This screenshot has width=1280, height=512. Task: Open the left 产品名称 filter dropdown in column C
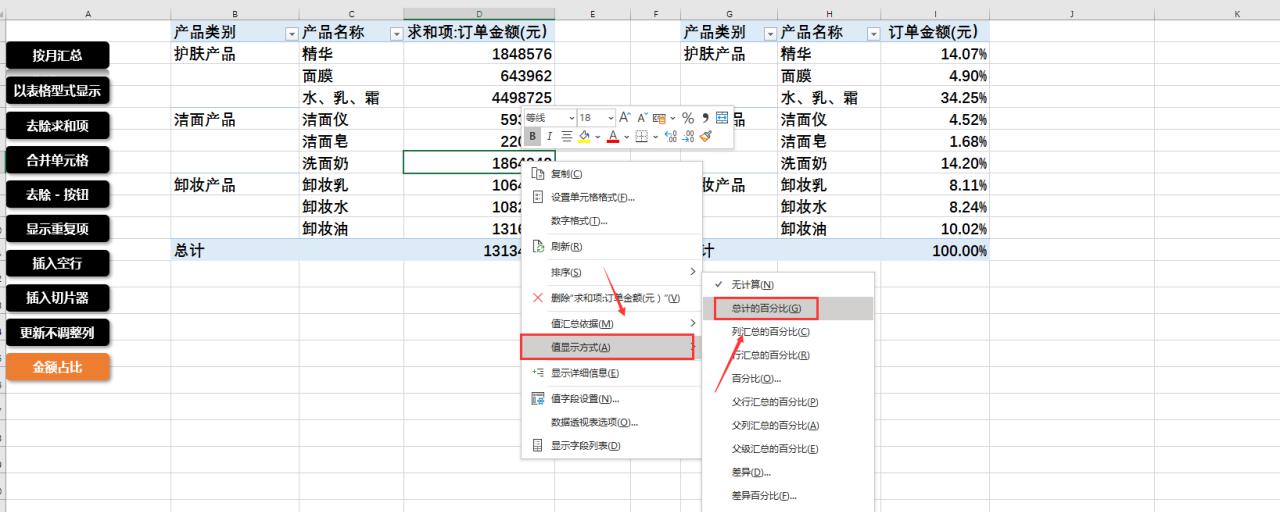tap(396, 33)
